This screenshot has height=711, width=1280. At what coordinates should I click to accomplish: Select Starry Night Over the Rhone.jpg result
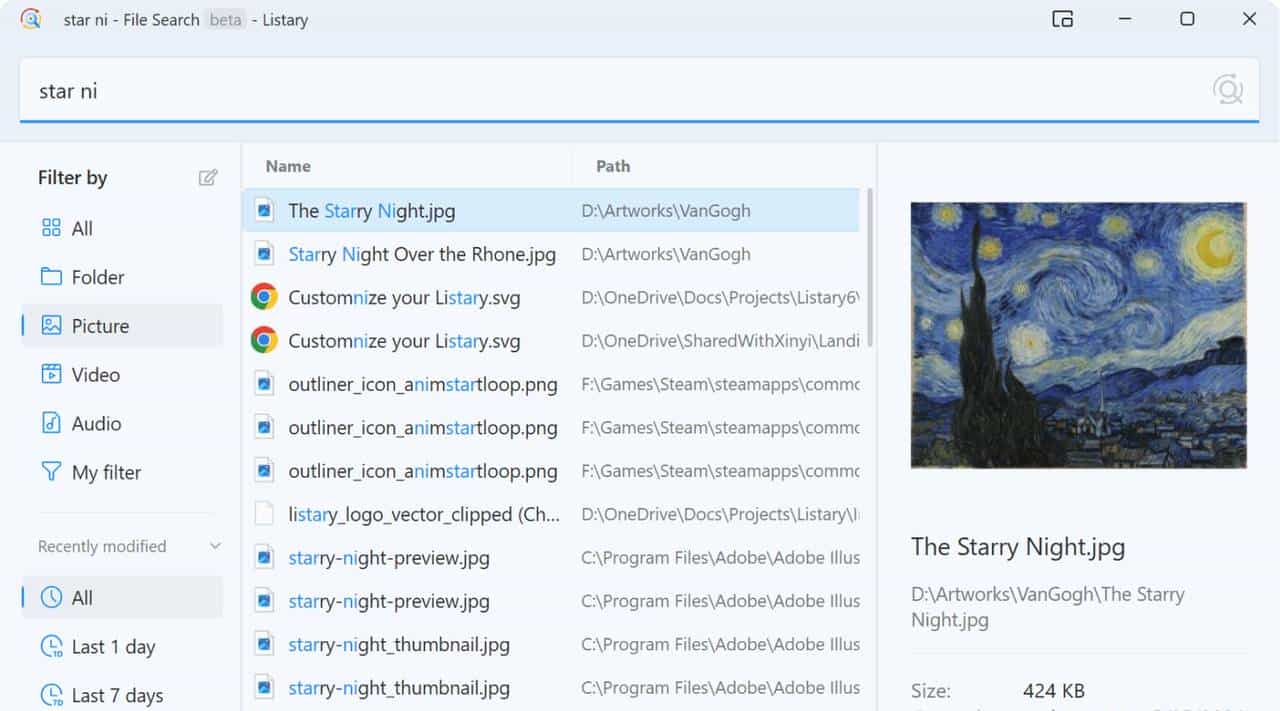421,254
